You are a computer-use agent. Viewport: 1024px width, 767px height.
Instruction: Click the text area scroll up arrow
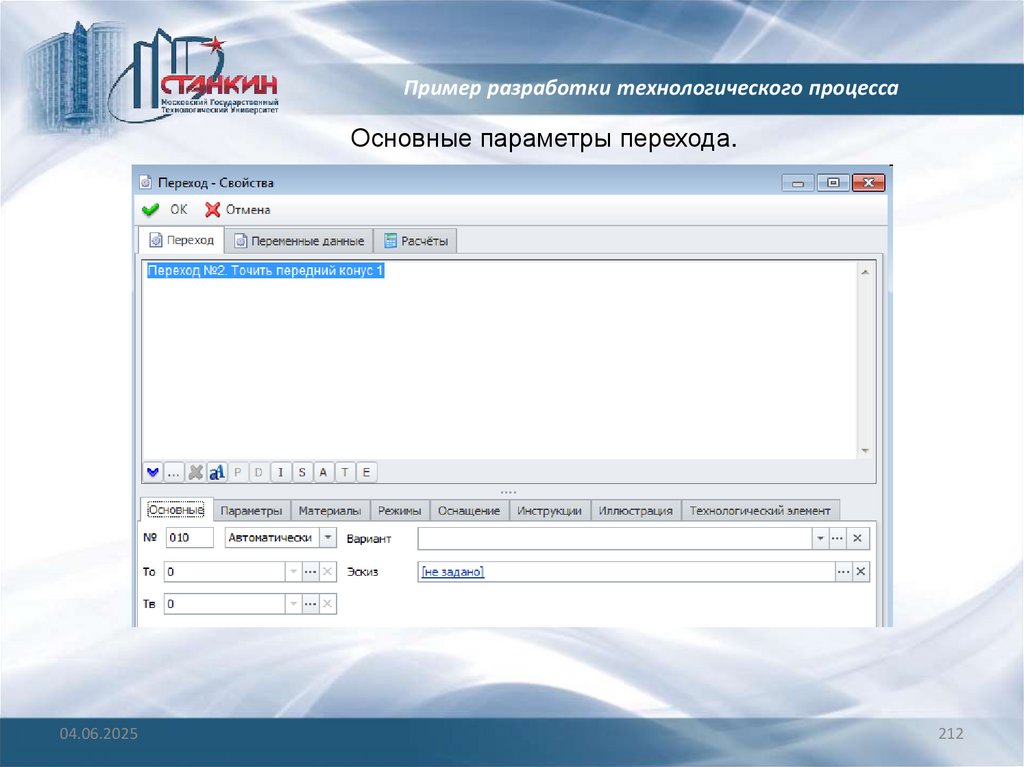pyautogui.click(x=865, y=272)
